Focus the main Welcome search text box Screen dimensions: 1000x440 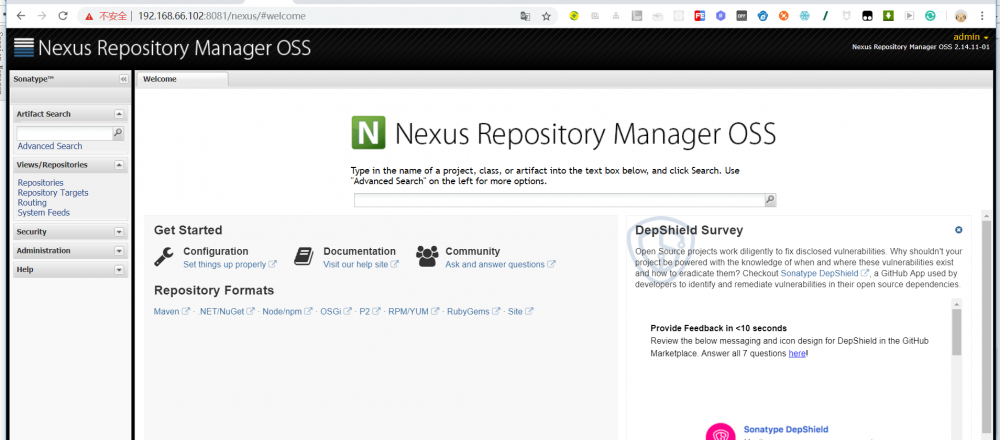[559, 200]
